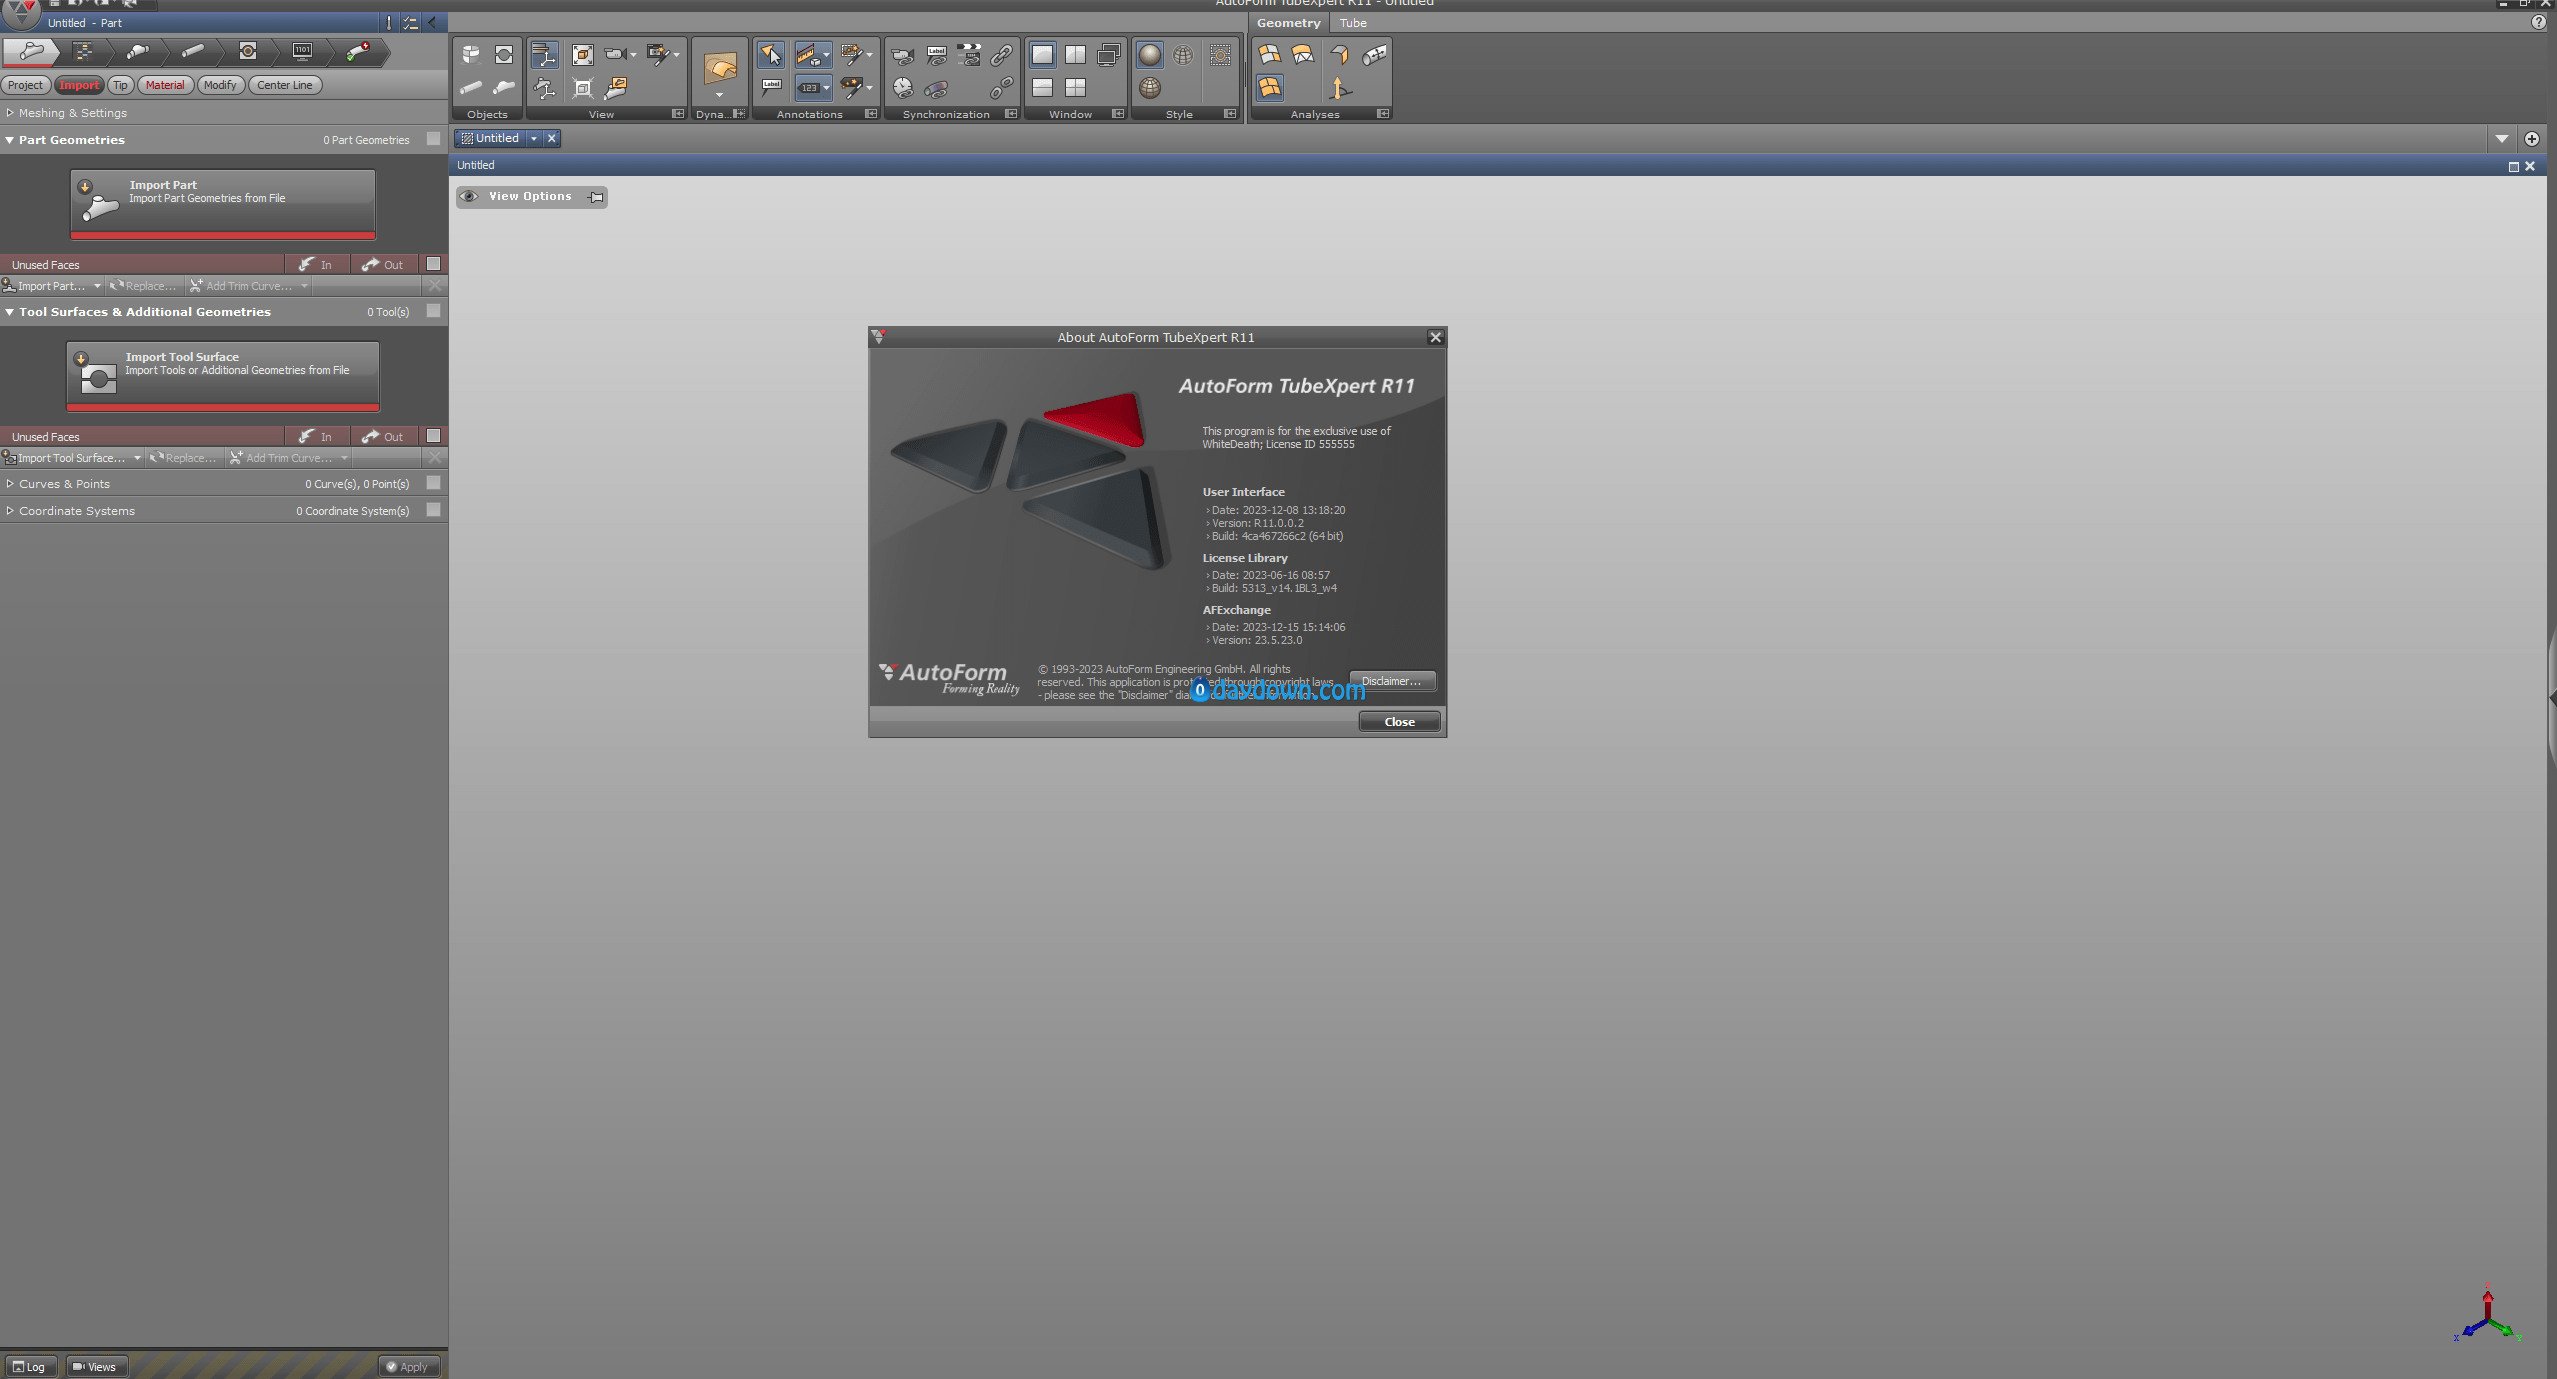The image size is (2557, 1379).
Task: Open the Dyna surface dropdown arrow
Action: pyautogui.click(x=720, y=96)
